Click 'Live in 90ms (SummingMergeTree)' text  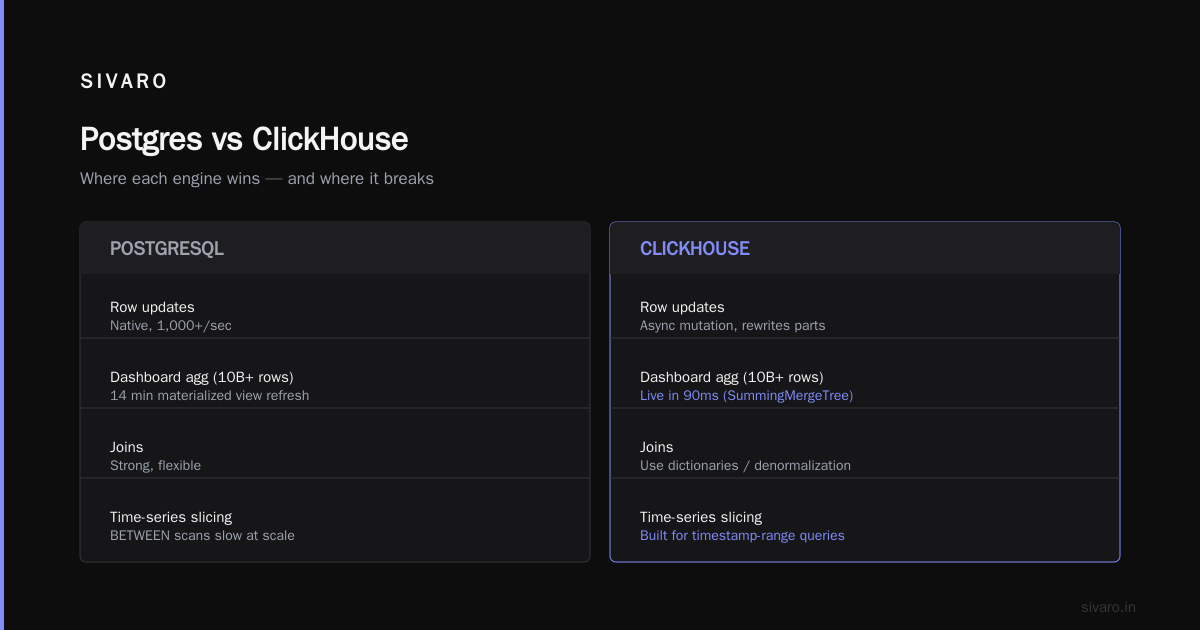pos(747,396)
